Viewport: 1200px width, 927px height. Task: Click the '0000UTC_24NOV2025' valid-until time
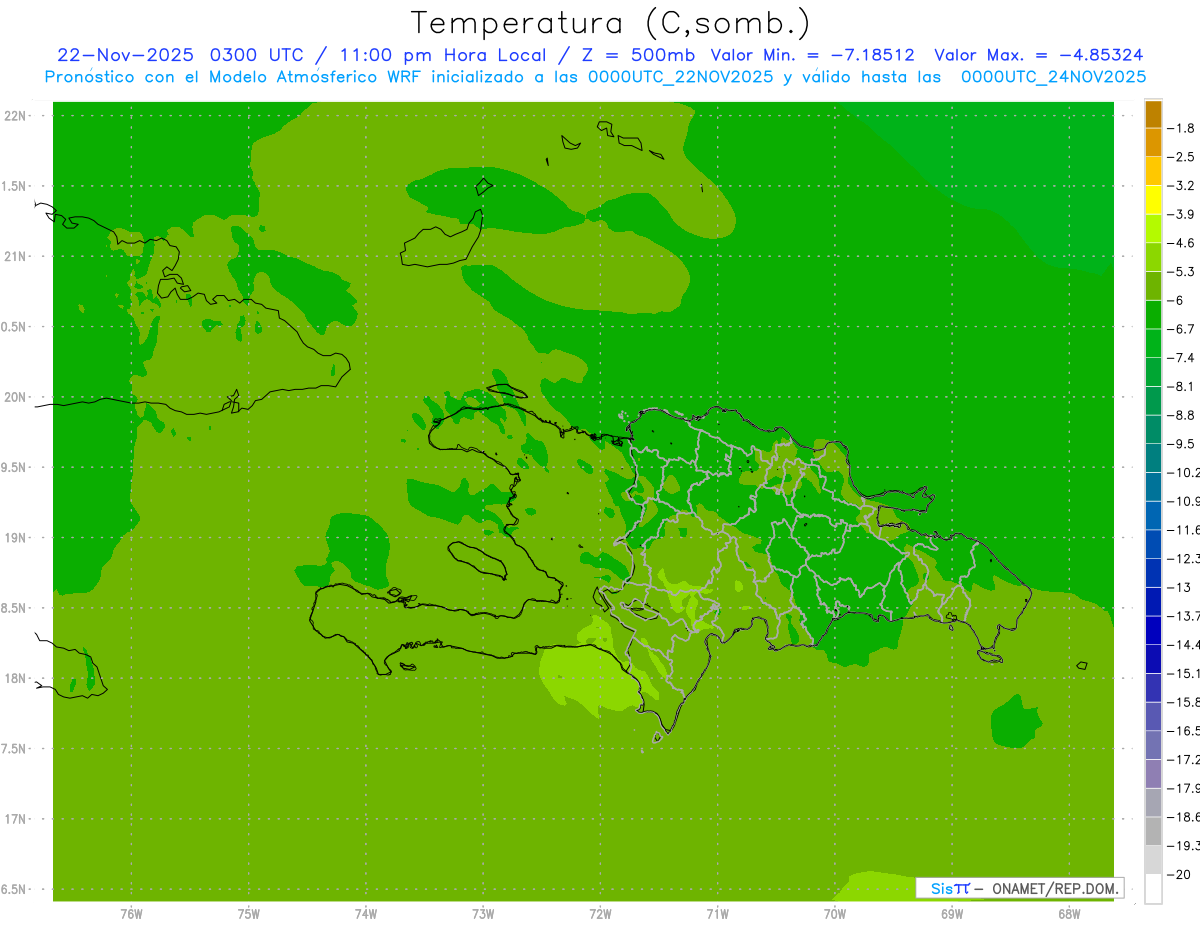pyautogui.click(x=1053, y=77)
